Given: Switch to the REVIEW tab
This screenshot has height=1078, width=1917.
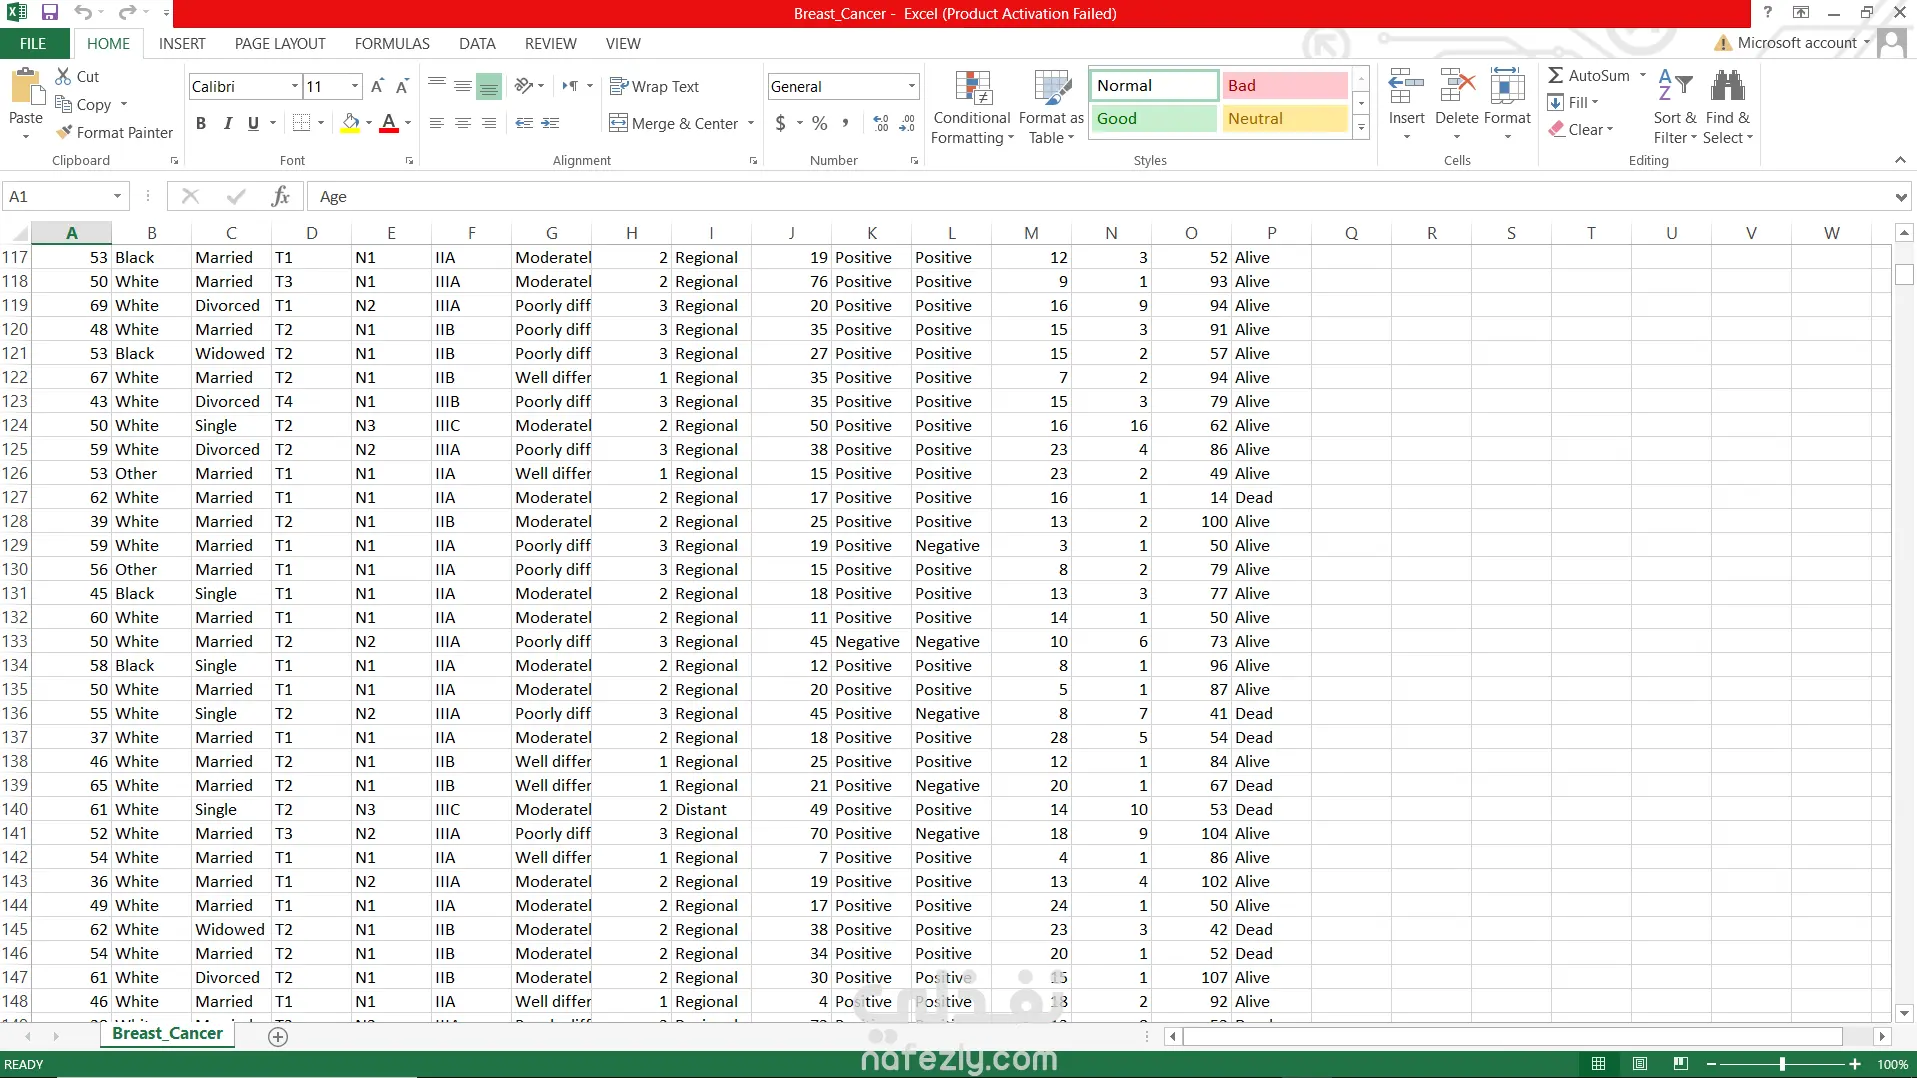Looking at the screenshot, I should click(550, 43).
